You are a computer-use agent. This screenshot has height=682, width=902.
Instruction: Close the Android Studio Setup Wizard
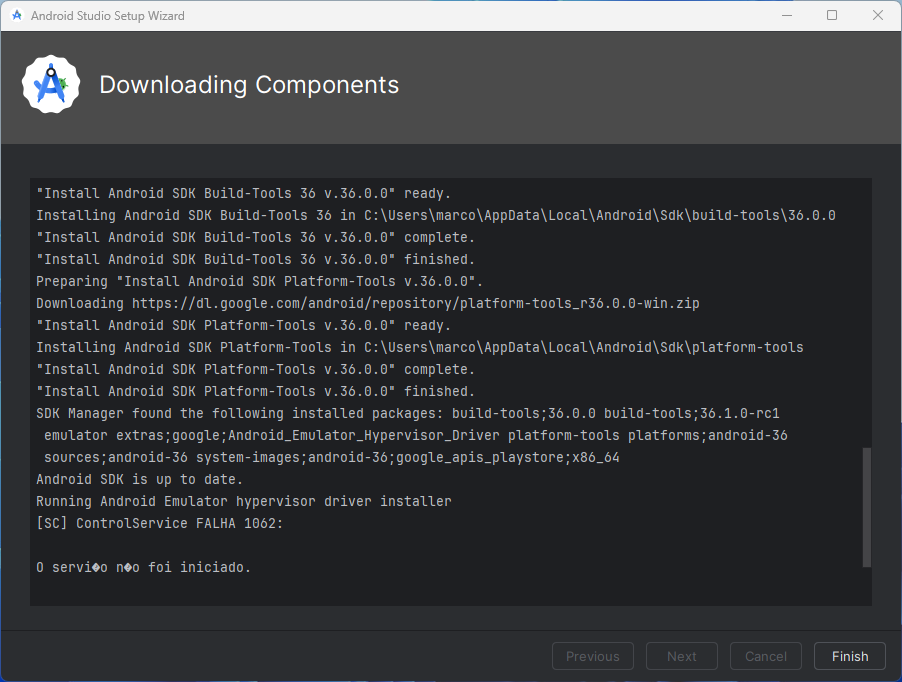(x=877, y=16)
